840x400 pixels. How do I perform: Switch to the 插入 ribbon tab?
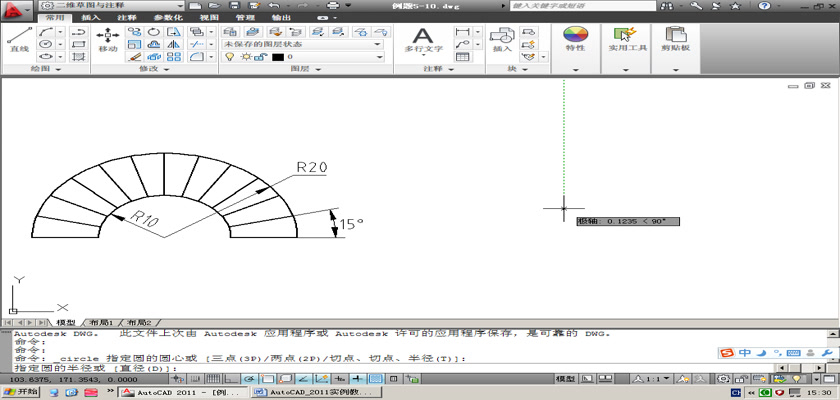click(x=91, y=18)
